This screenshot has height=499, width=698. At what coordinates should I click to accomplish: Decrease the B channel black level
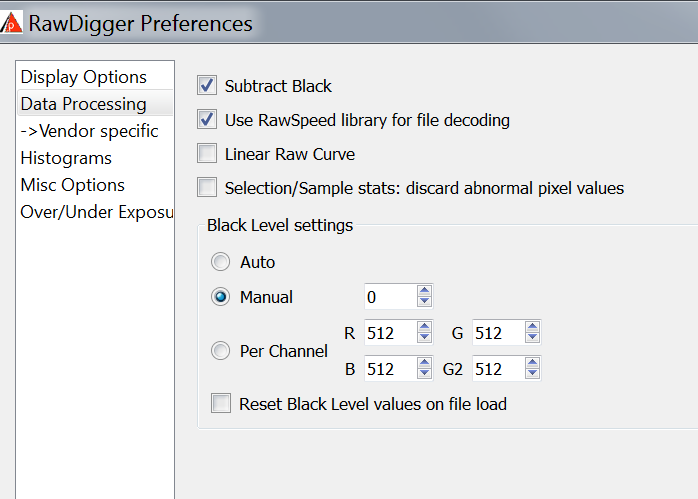pyautogui.click(x=425, y=373)
